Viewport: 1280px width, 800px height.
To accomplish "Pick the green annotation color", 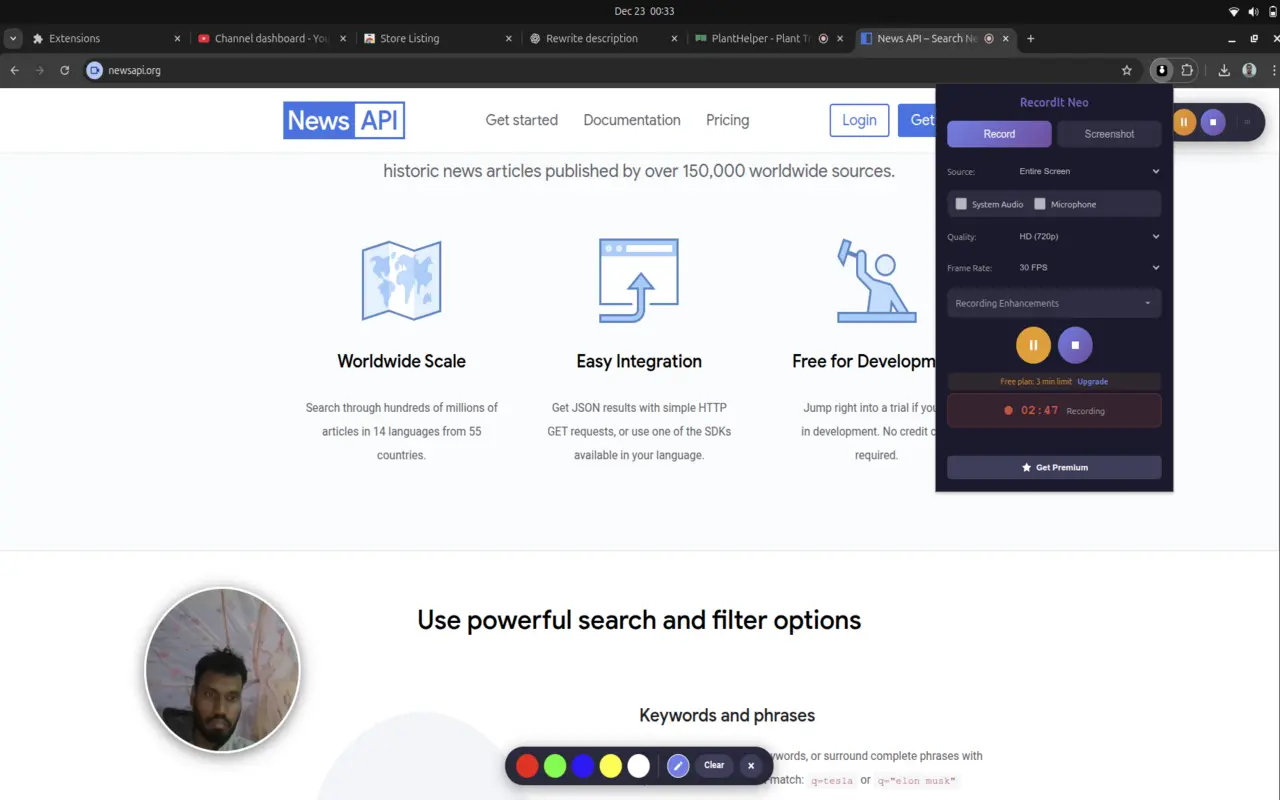I will pos(555,766).
